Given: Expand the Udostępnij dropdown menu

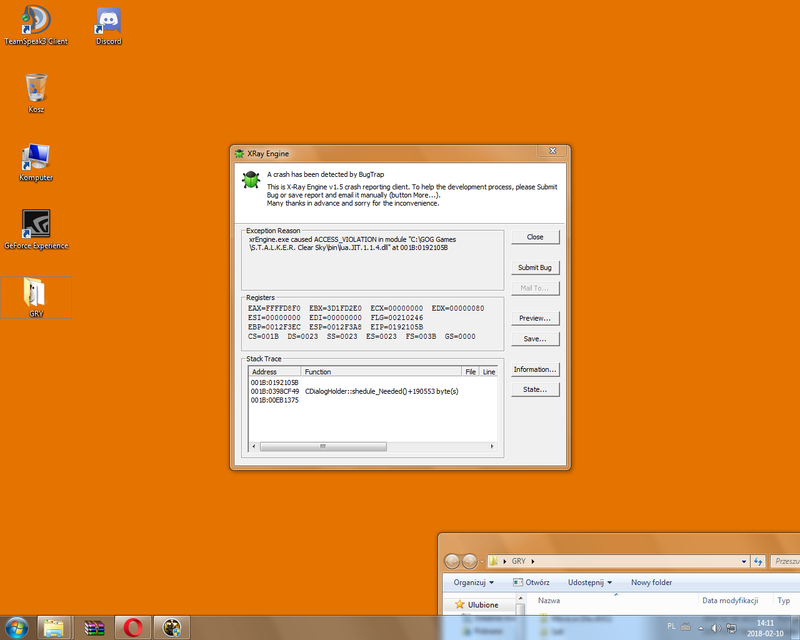Looking at the screenshot, I should 592,582.
